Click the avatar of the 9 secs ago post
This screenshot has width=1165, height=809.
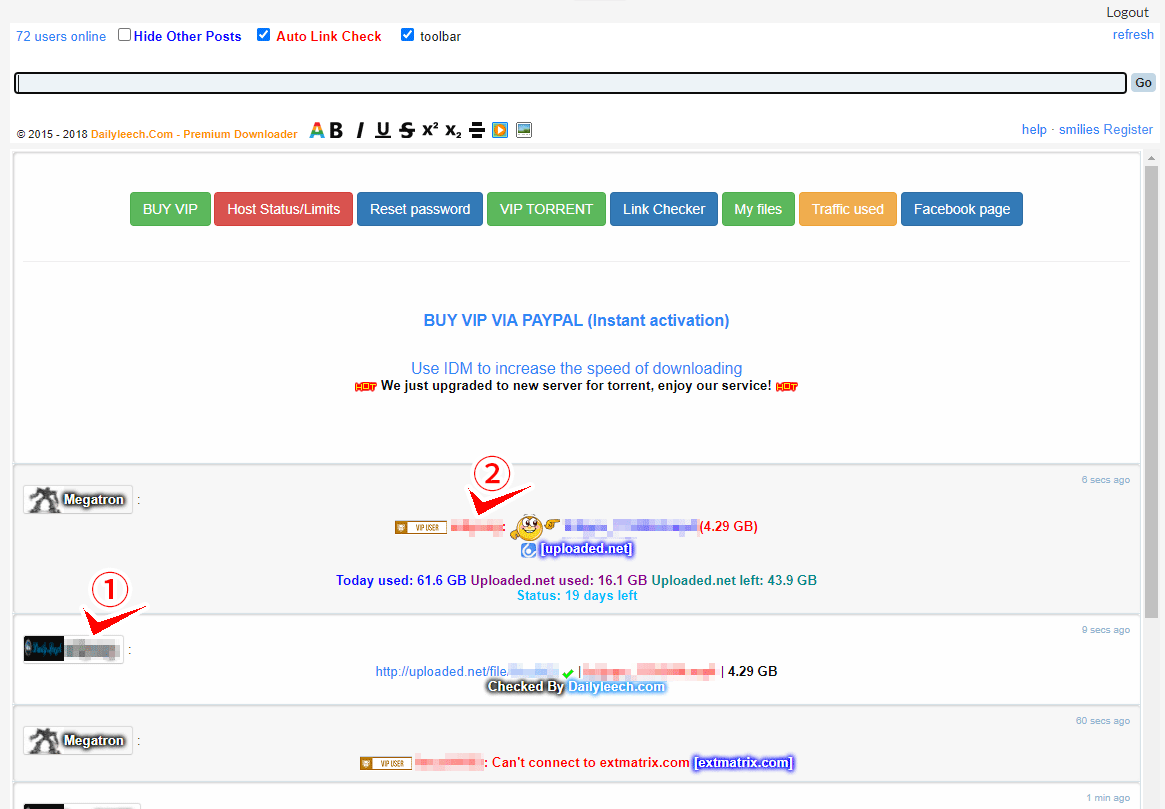[x=44, y=649]
